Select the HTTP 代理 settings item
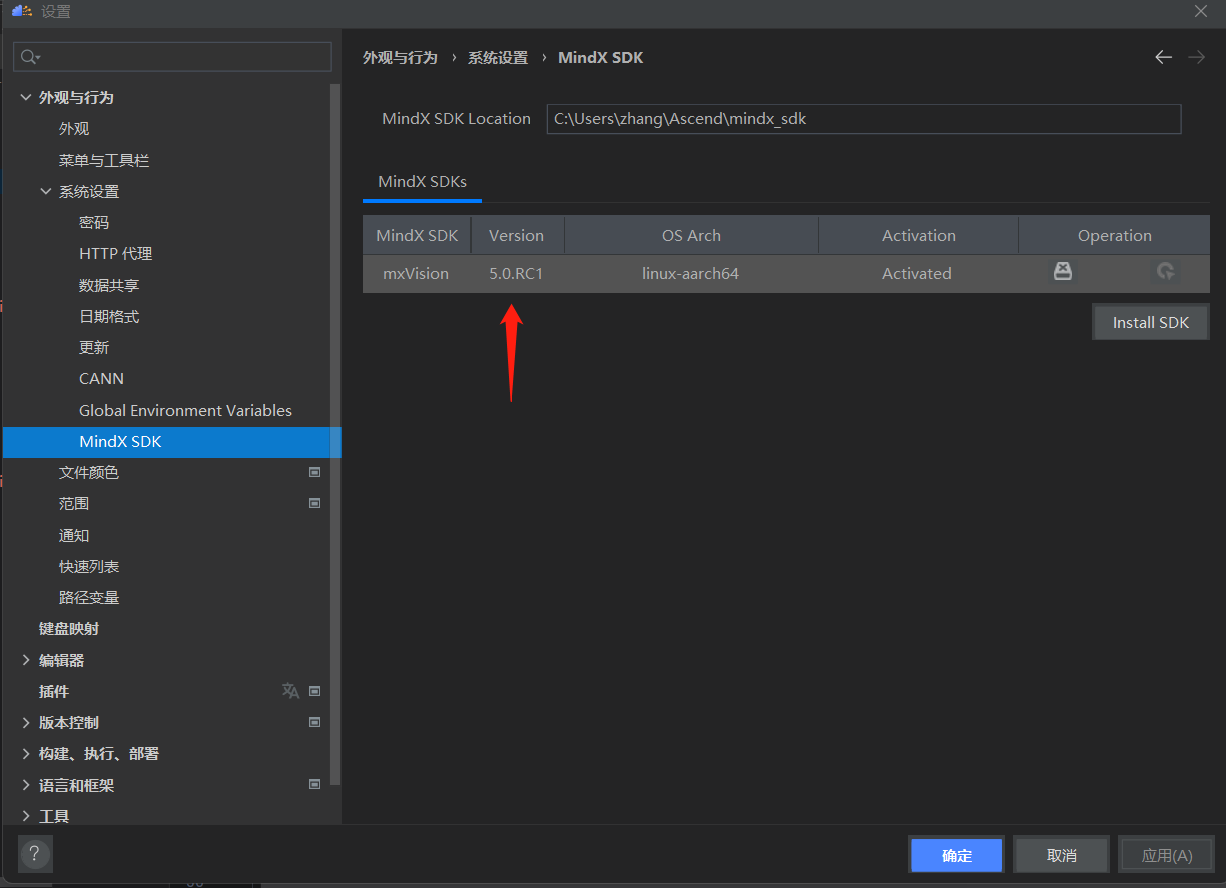This screenshot has width=1226, height=888. click(116, 254)
